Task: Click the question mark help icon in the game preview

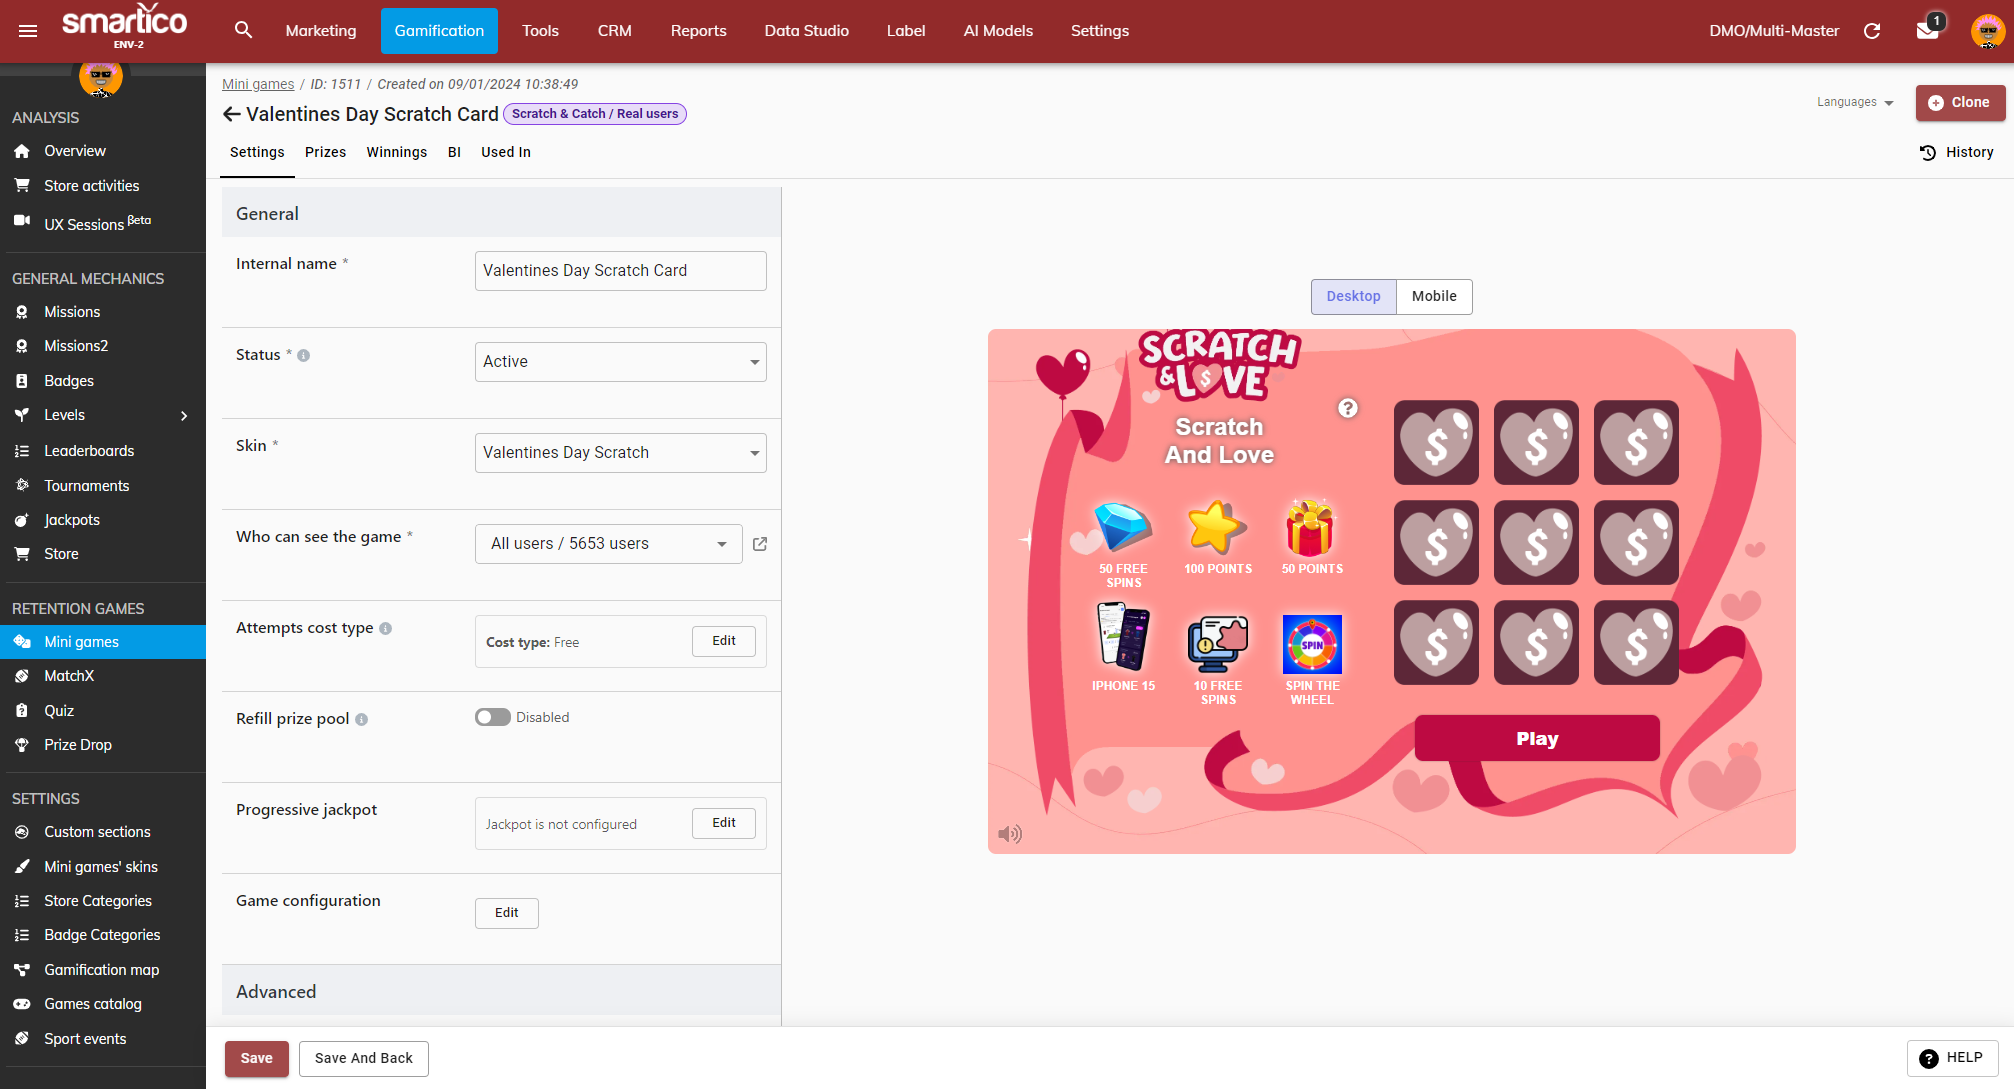Action: (x=1348, y=408)
